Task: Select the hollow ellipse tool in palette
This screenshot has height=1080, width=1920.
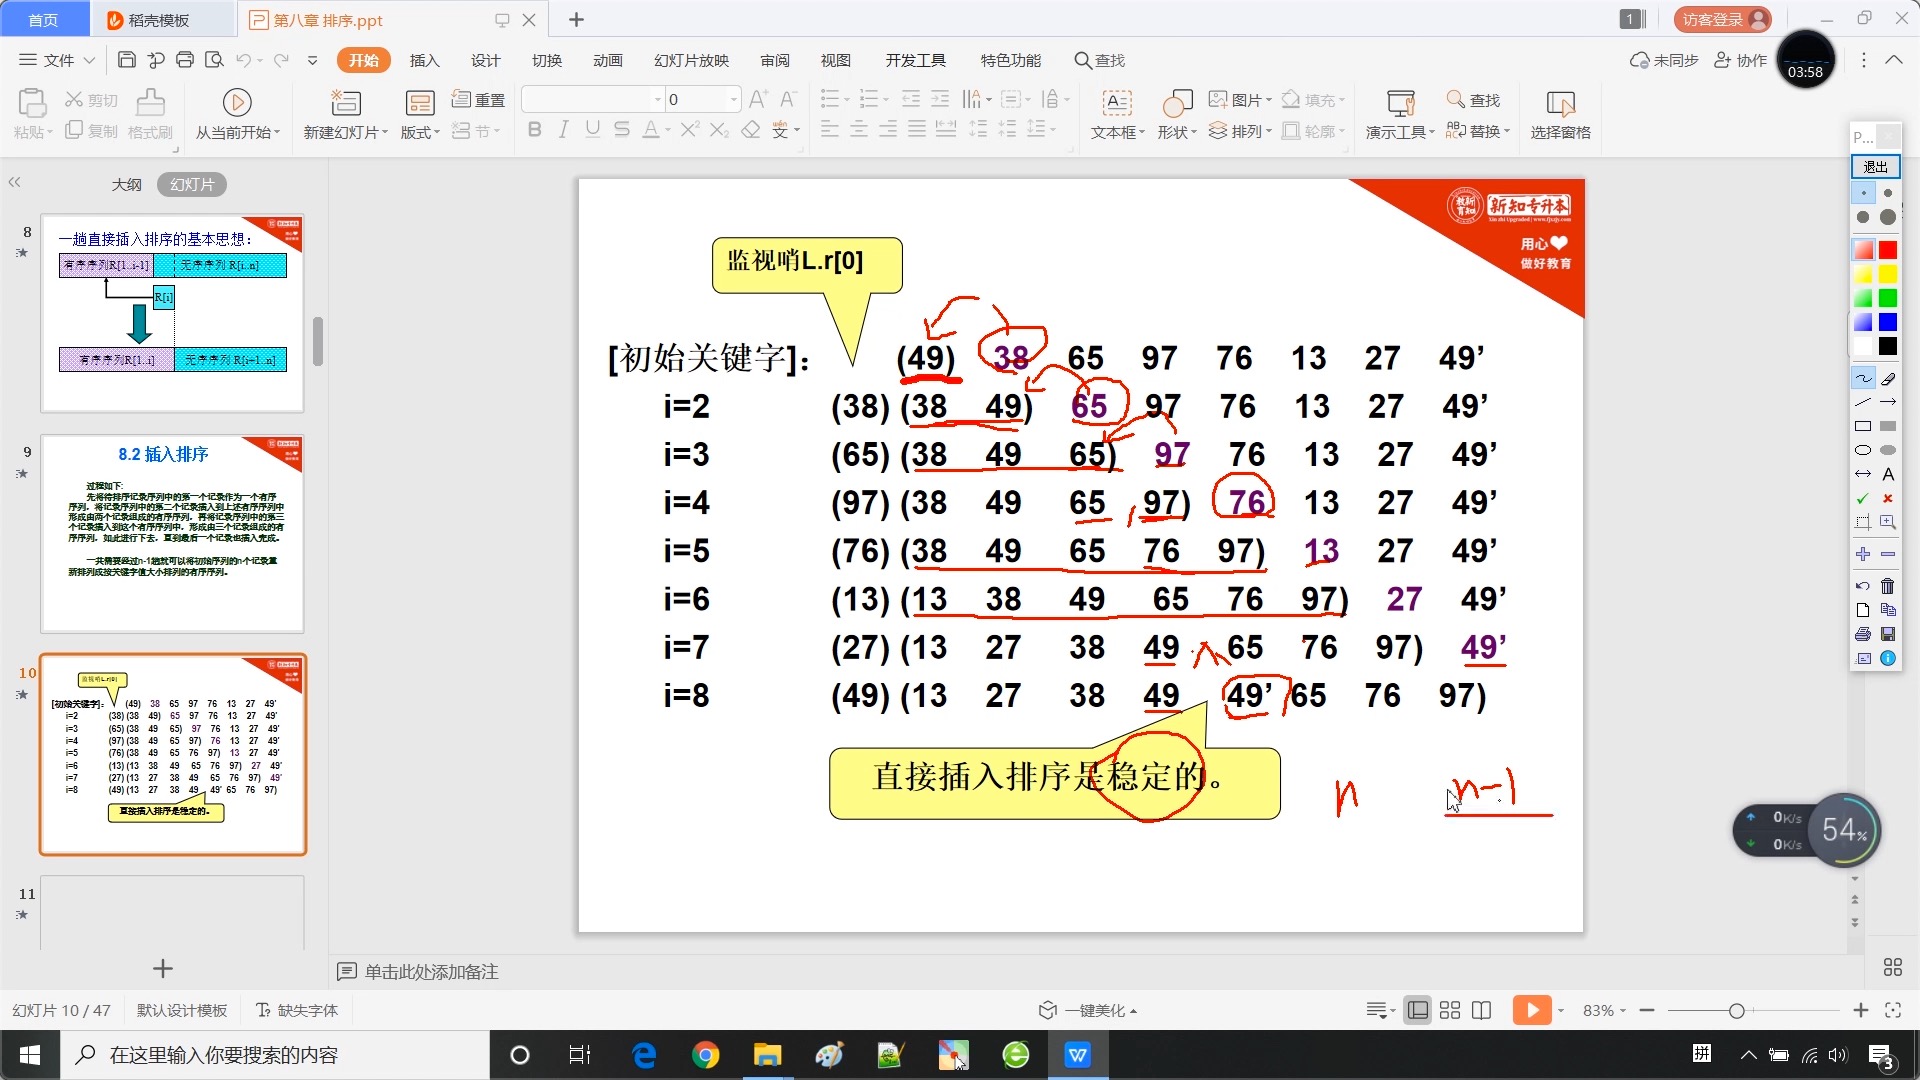Action: [x=1863, y=450]
